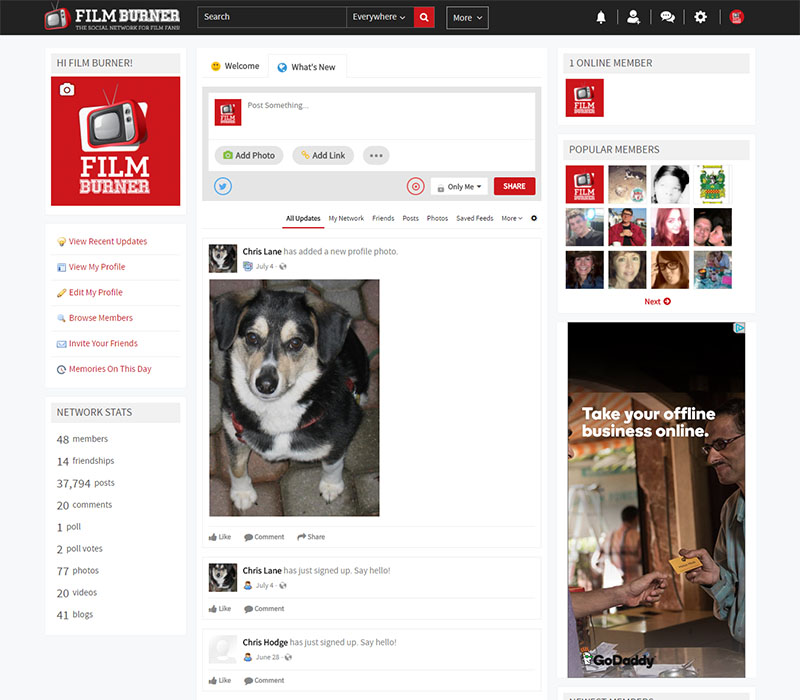The image size is (800, 700).
Task: Open the Only Me privacy dropdown
Action: click(460, 186)
